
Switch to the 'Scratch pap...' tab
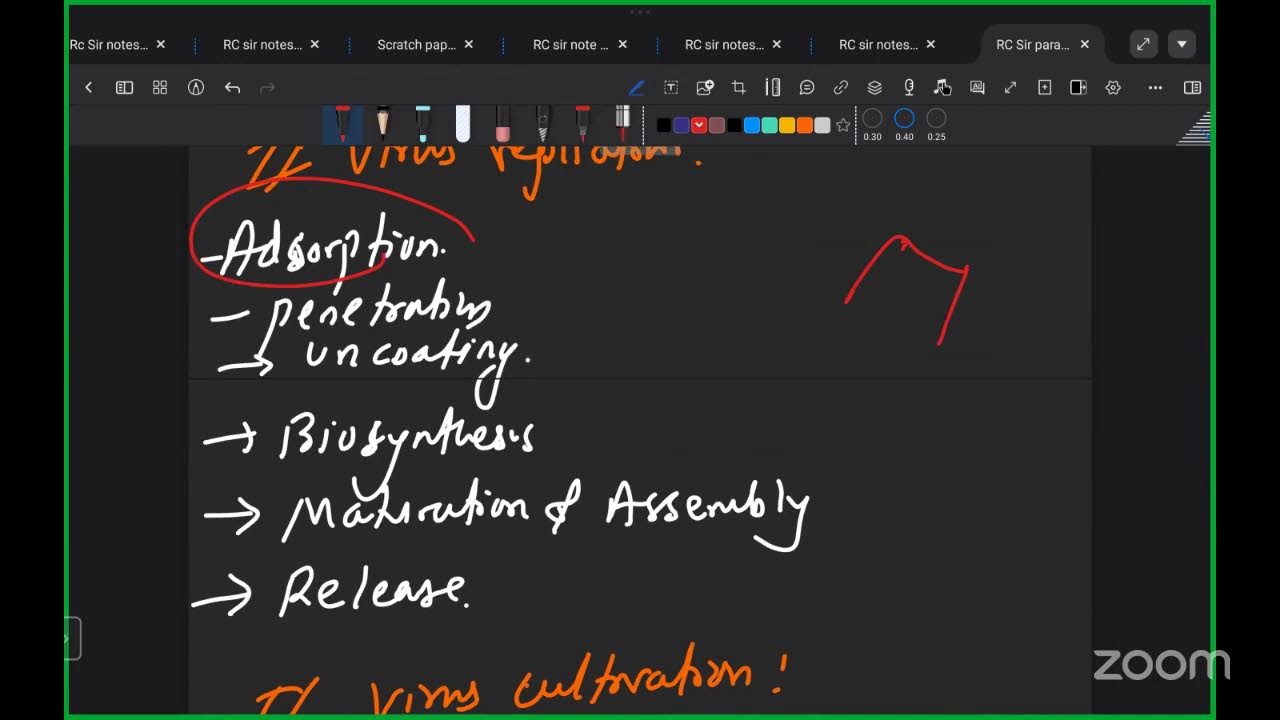click(416, 45)
